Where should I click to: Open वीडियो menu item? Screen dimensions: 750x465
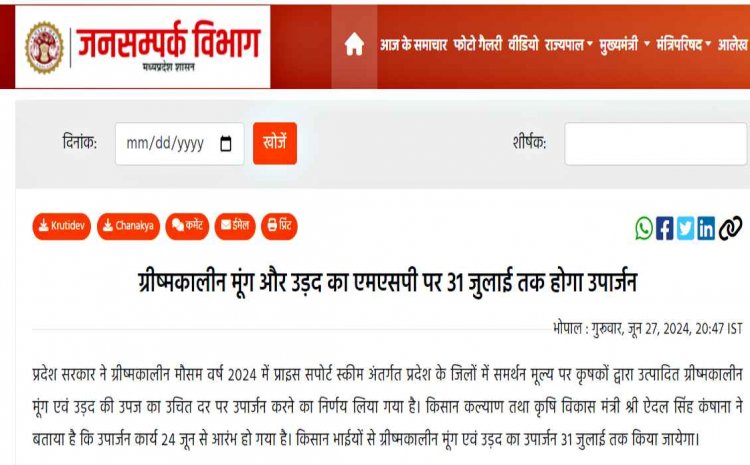click(x=523, y=44)
